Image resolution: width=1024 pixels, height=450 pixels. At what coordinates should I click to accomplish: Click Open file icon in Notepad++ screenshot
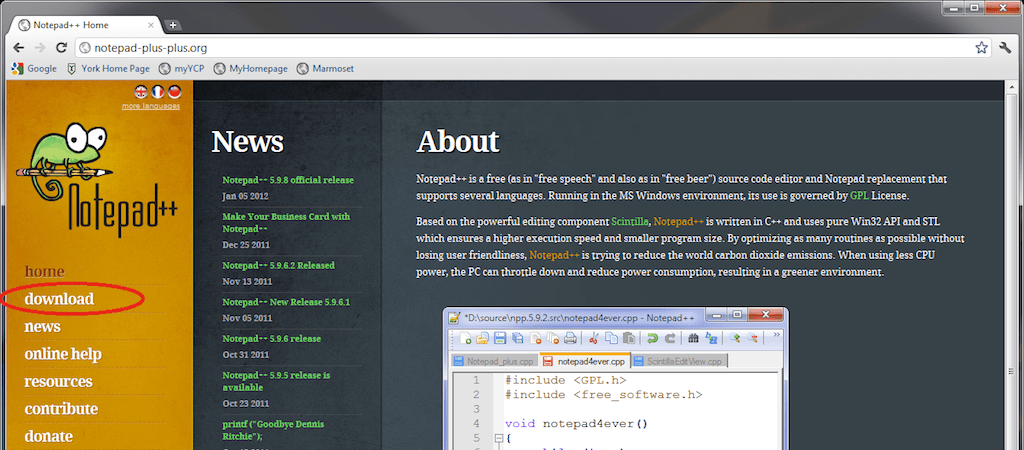pos(482,338)
